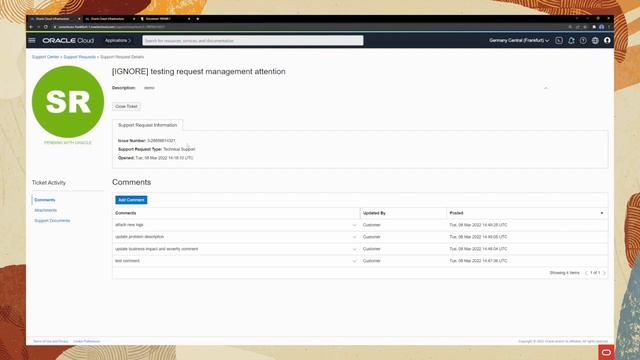Toggle sort arrow on the Posted column
Image resolution: width=640 pixels, height=360 pixels.
(x=602, y=213)
